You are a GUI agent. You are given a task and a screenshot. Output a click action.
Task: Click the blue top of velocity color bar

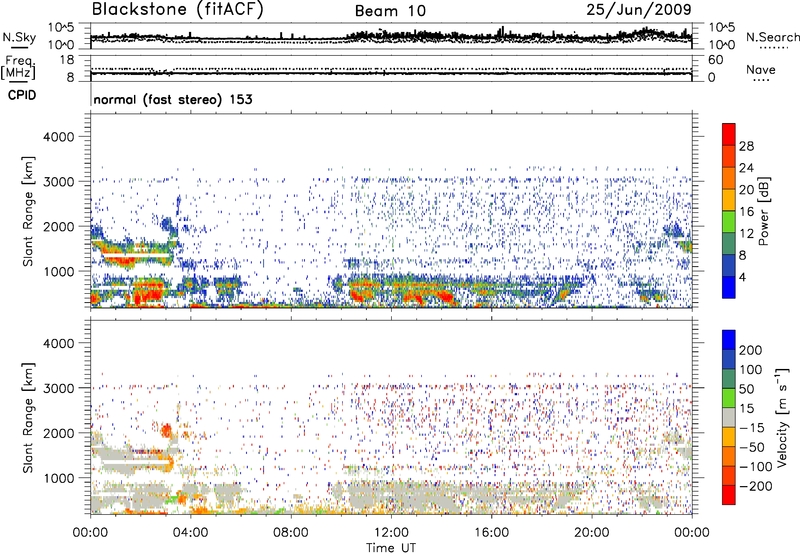click(729, 339)
